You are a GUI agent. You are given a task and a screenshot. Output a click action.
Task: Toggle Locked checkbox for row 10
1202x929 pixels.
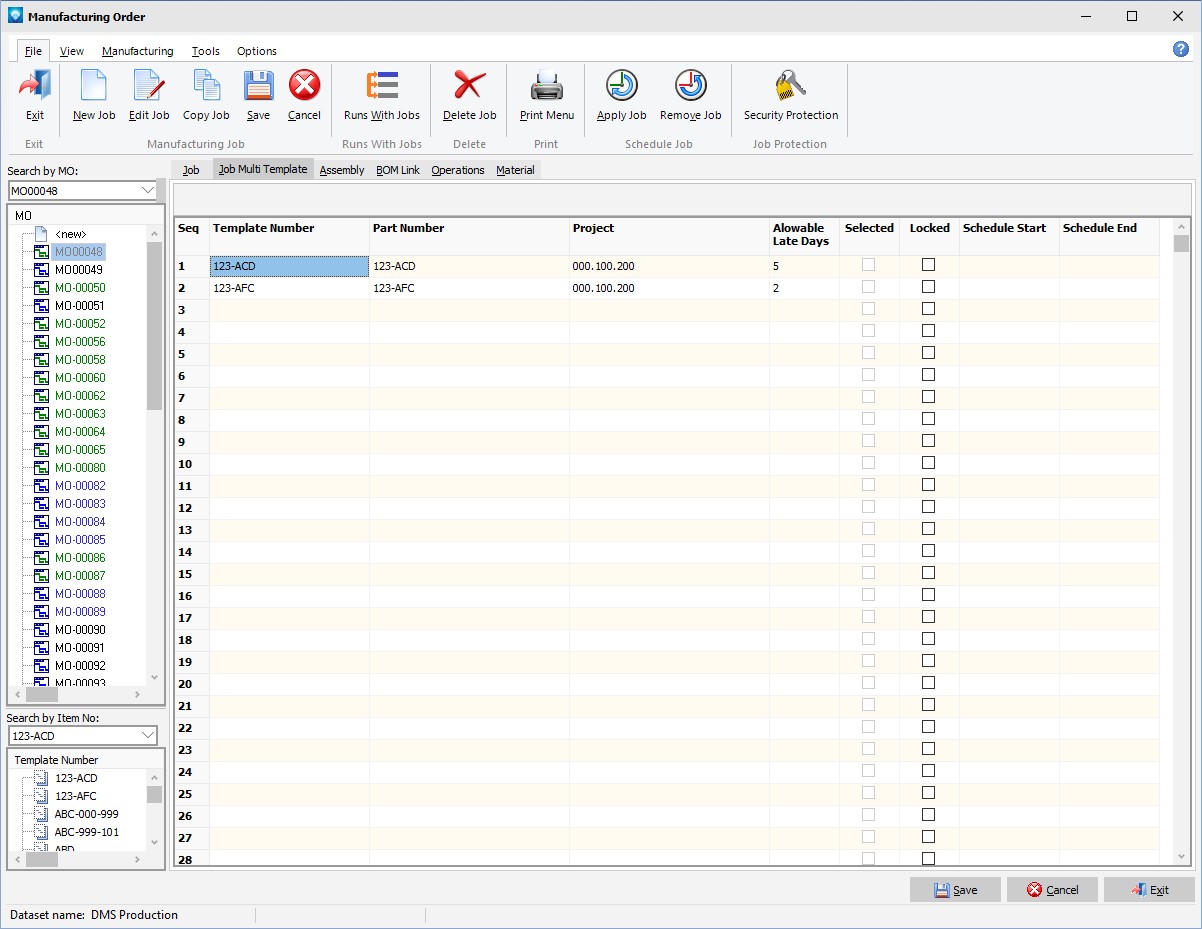click(929, 463)
